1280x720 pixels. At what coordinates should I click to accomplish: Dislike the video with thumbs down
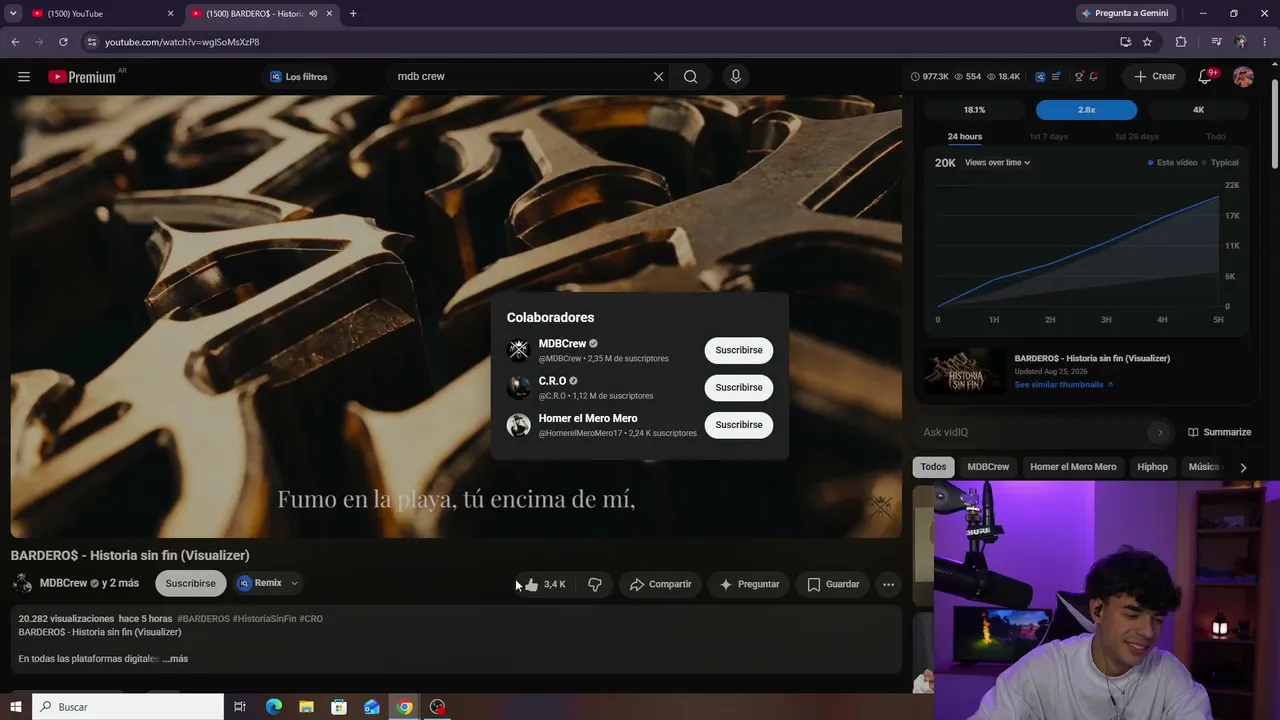[x=595, y=584]
